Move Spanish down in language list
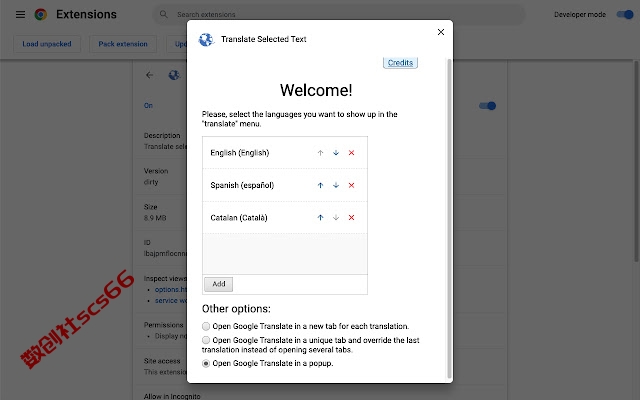Image resolution: width=640 pixels, height=400 pixels. pyautogui.click(x=336, y=185)
